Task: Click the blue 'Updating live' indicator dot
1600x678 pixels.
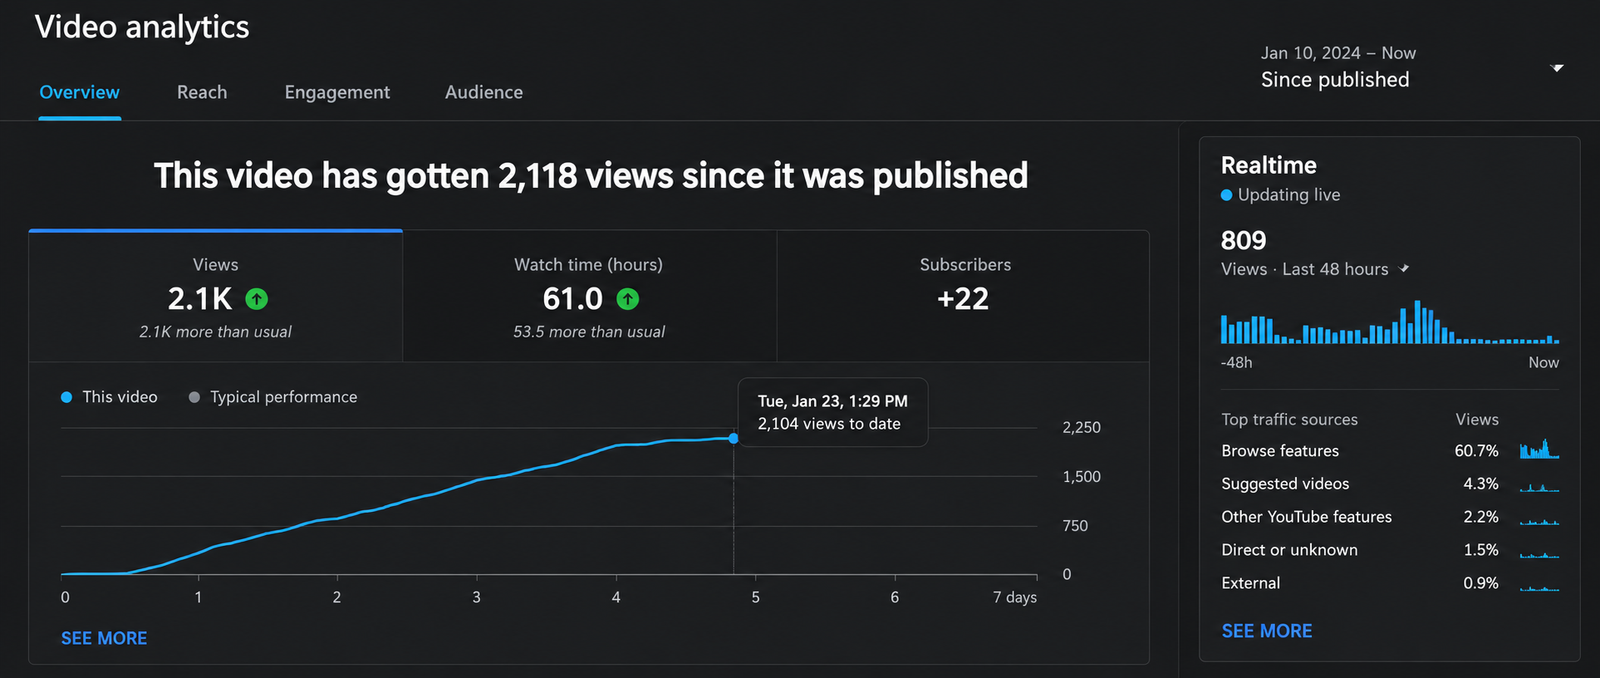Action: tap(1226, 195)
